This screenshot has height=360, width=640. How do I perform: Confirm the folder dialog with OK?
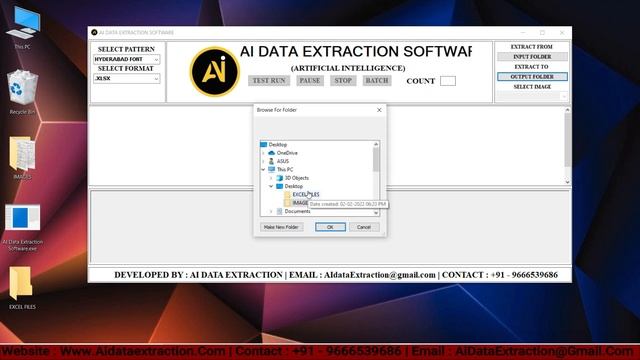pyautogui.click(x=330, y=227)
